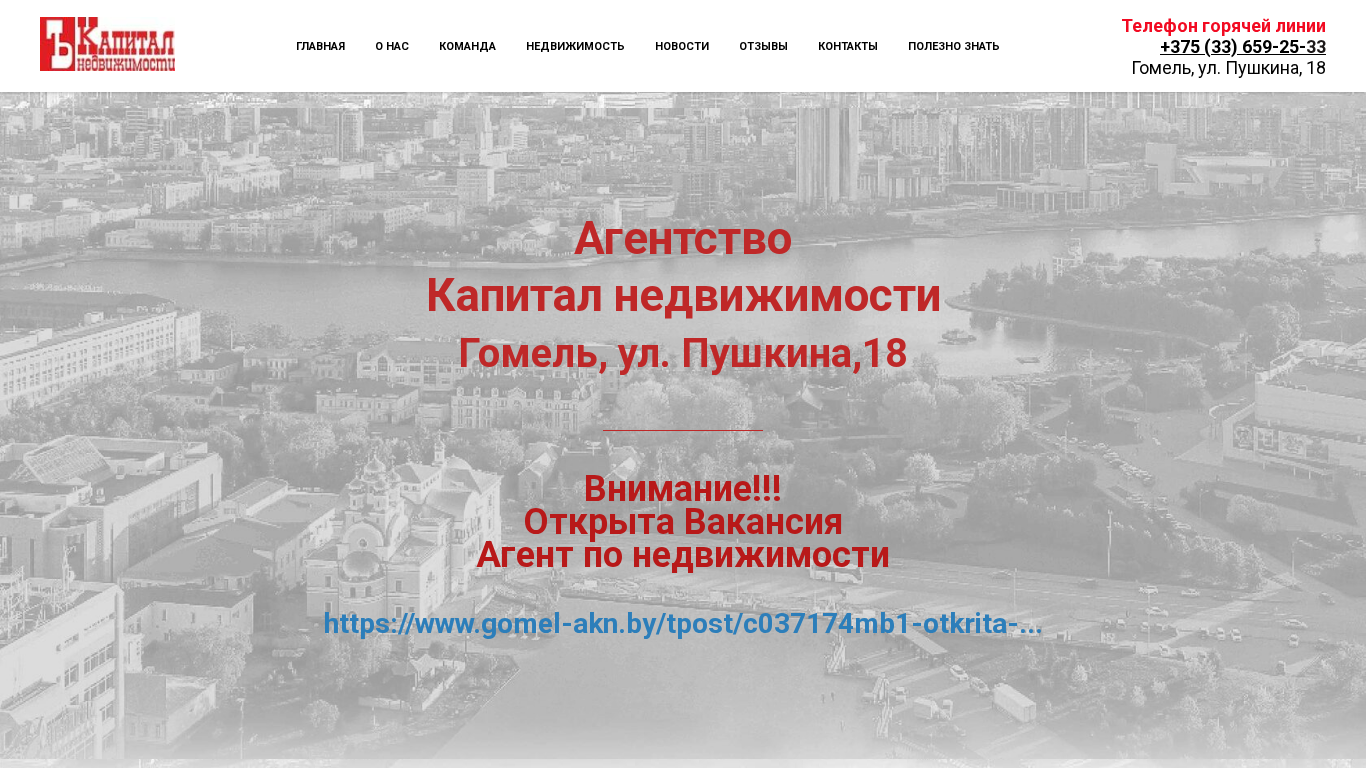Open the gomel-akn.by vacancy link
The image size is (1366, 768).
[x=683, y=624]
